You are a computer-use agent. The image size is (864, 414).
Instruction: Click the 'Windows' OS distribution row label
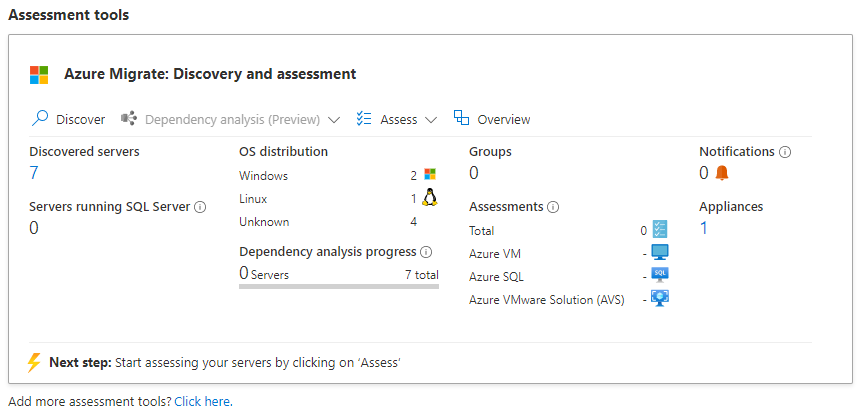[263, 176]
